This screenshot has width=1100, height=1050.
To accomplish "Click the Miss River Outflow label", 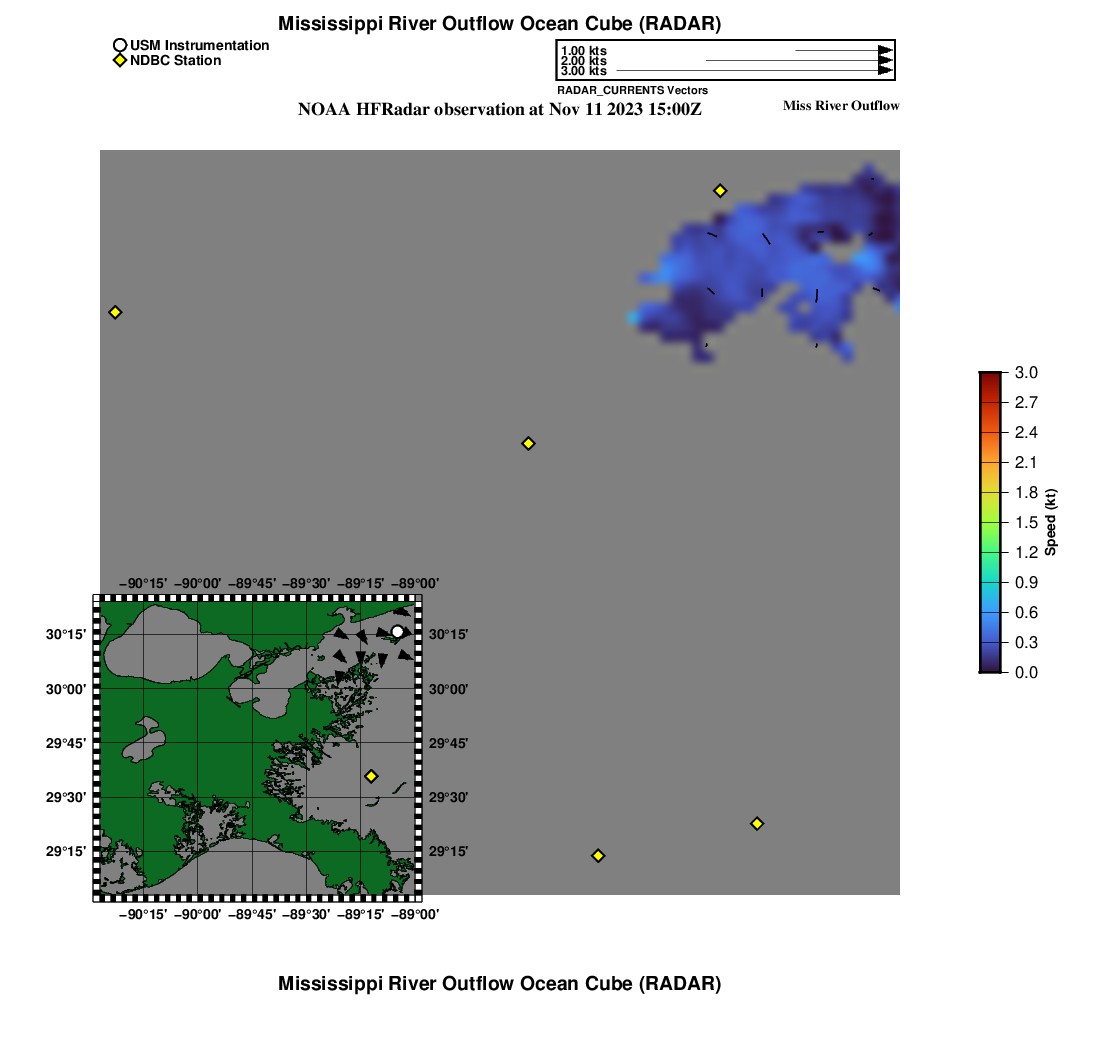I will (840, 106).
